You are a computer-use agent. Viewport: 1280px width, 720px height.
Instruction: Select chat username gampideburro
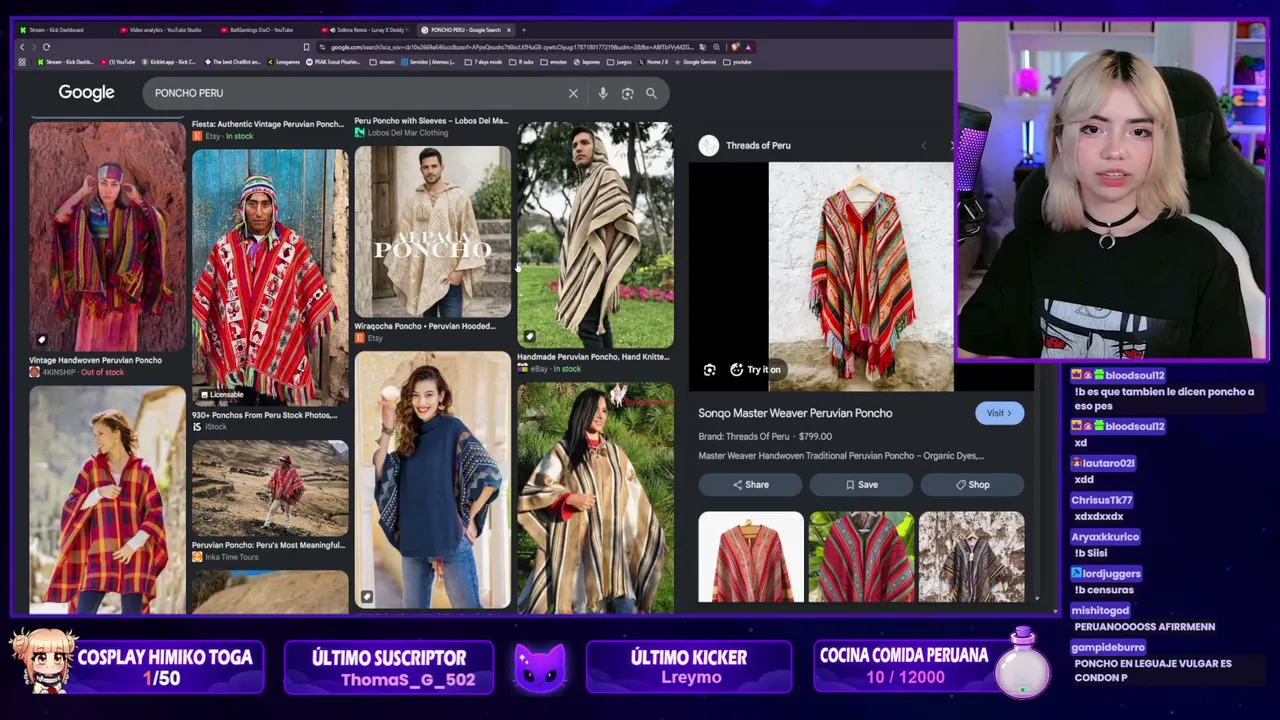pos(1108,647)
